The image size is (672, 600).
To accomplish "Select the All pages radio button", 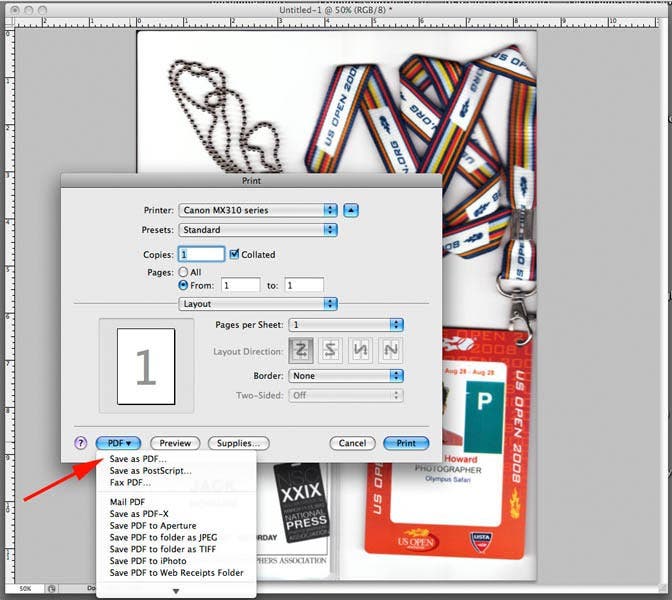I will tap(183, 271).
